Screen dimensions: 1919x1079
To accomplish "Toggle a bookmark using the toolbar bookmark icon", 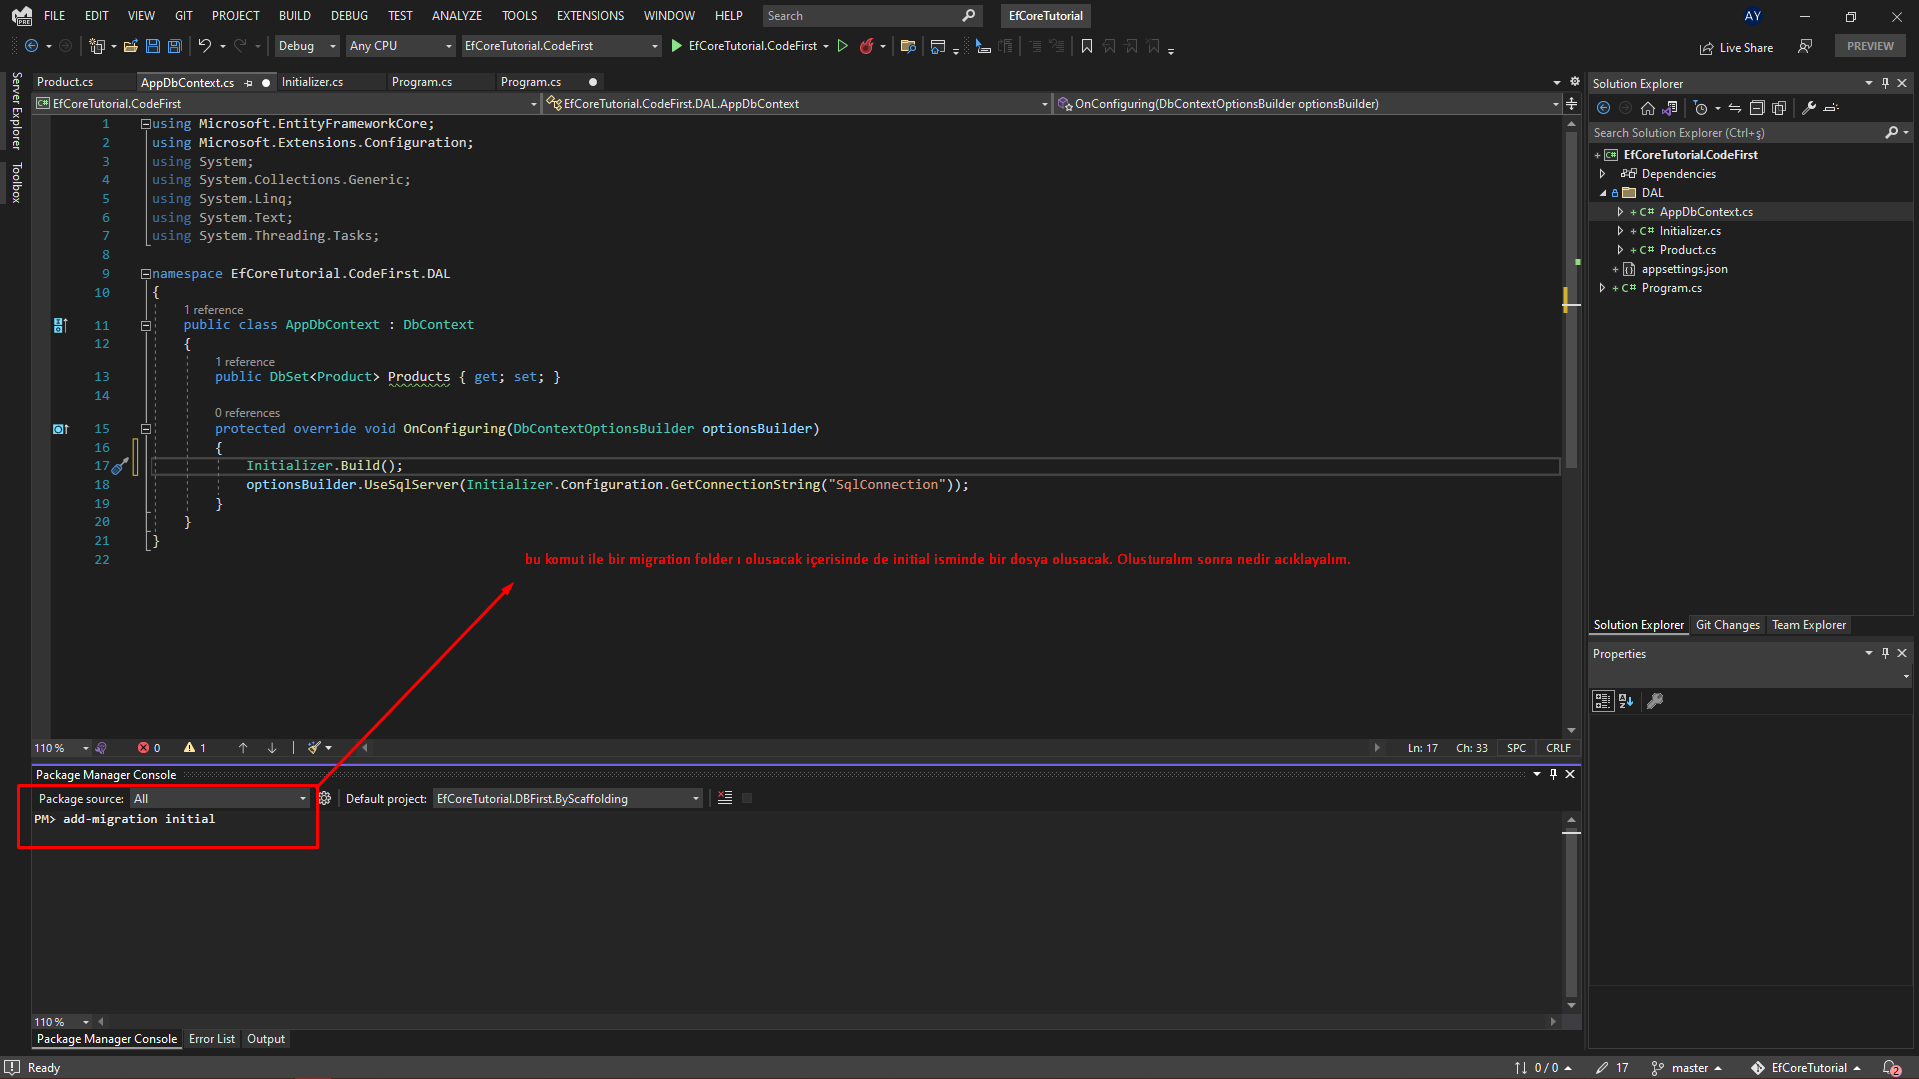I will tap(1087, 46).
